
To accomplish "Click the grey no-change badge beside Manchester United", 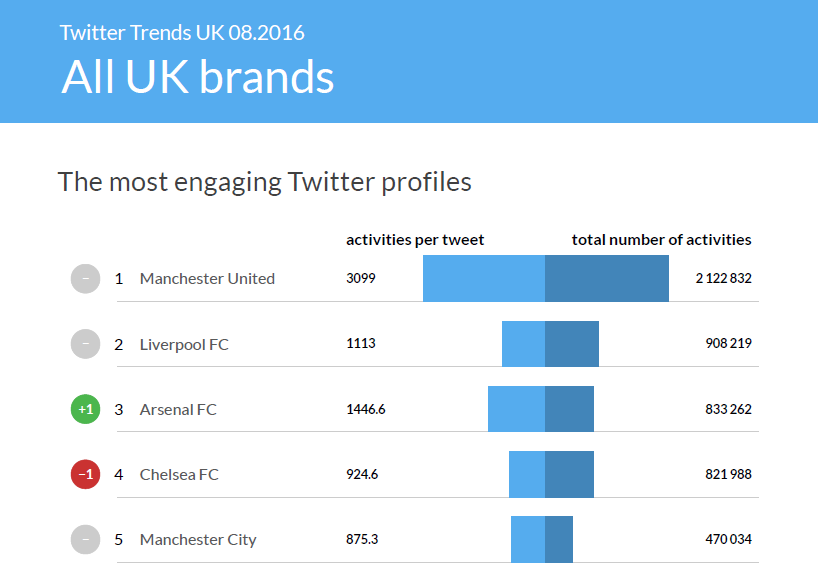I will 86,278.
